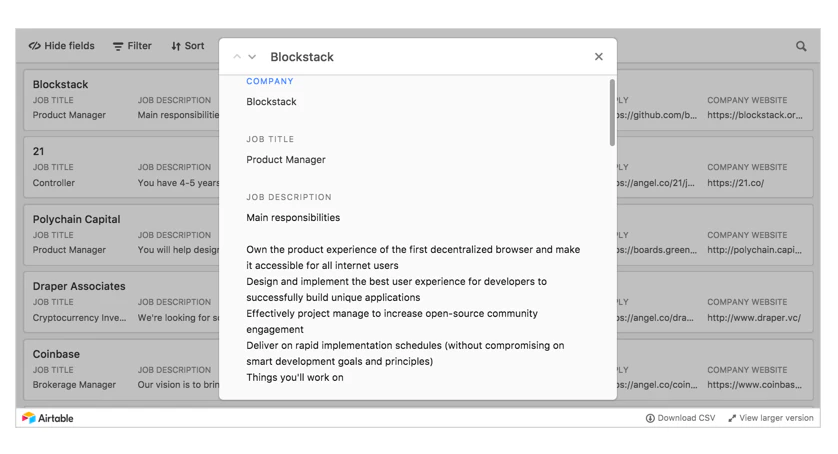Click the Controller job title
The image size is (838, 454).
[53, 183]
